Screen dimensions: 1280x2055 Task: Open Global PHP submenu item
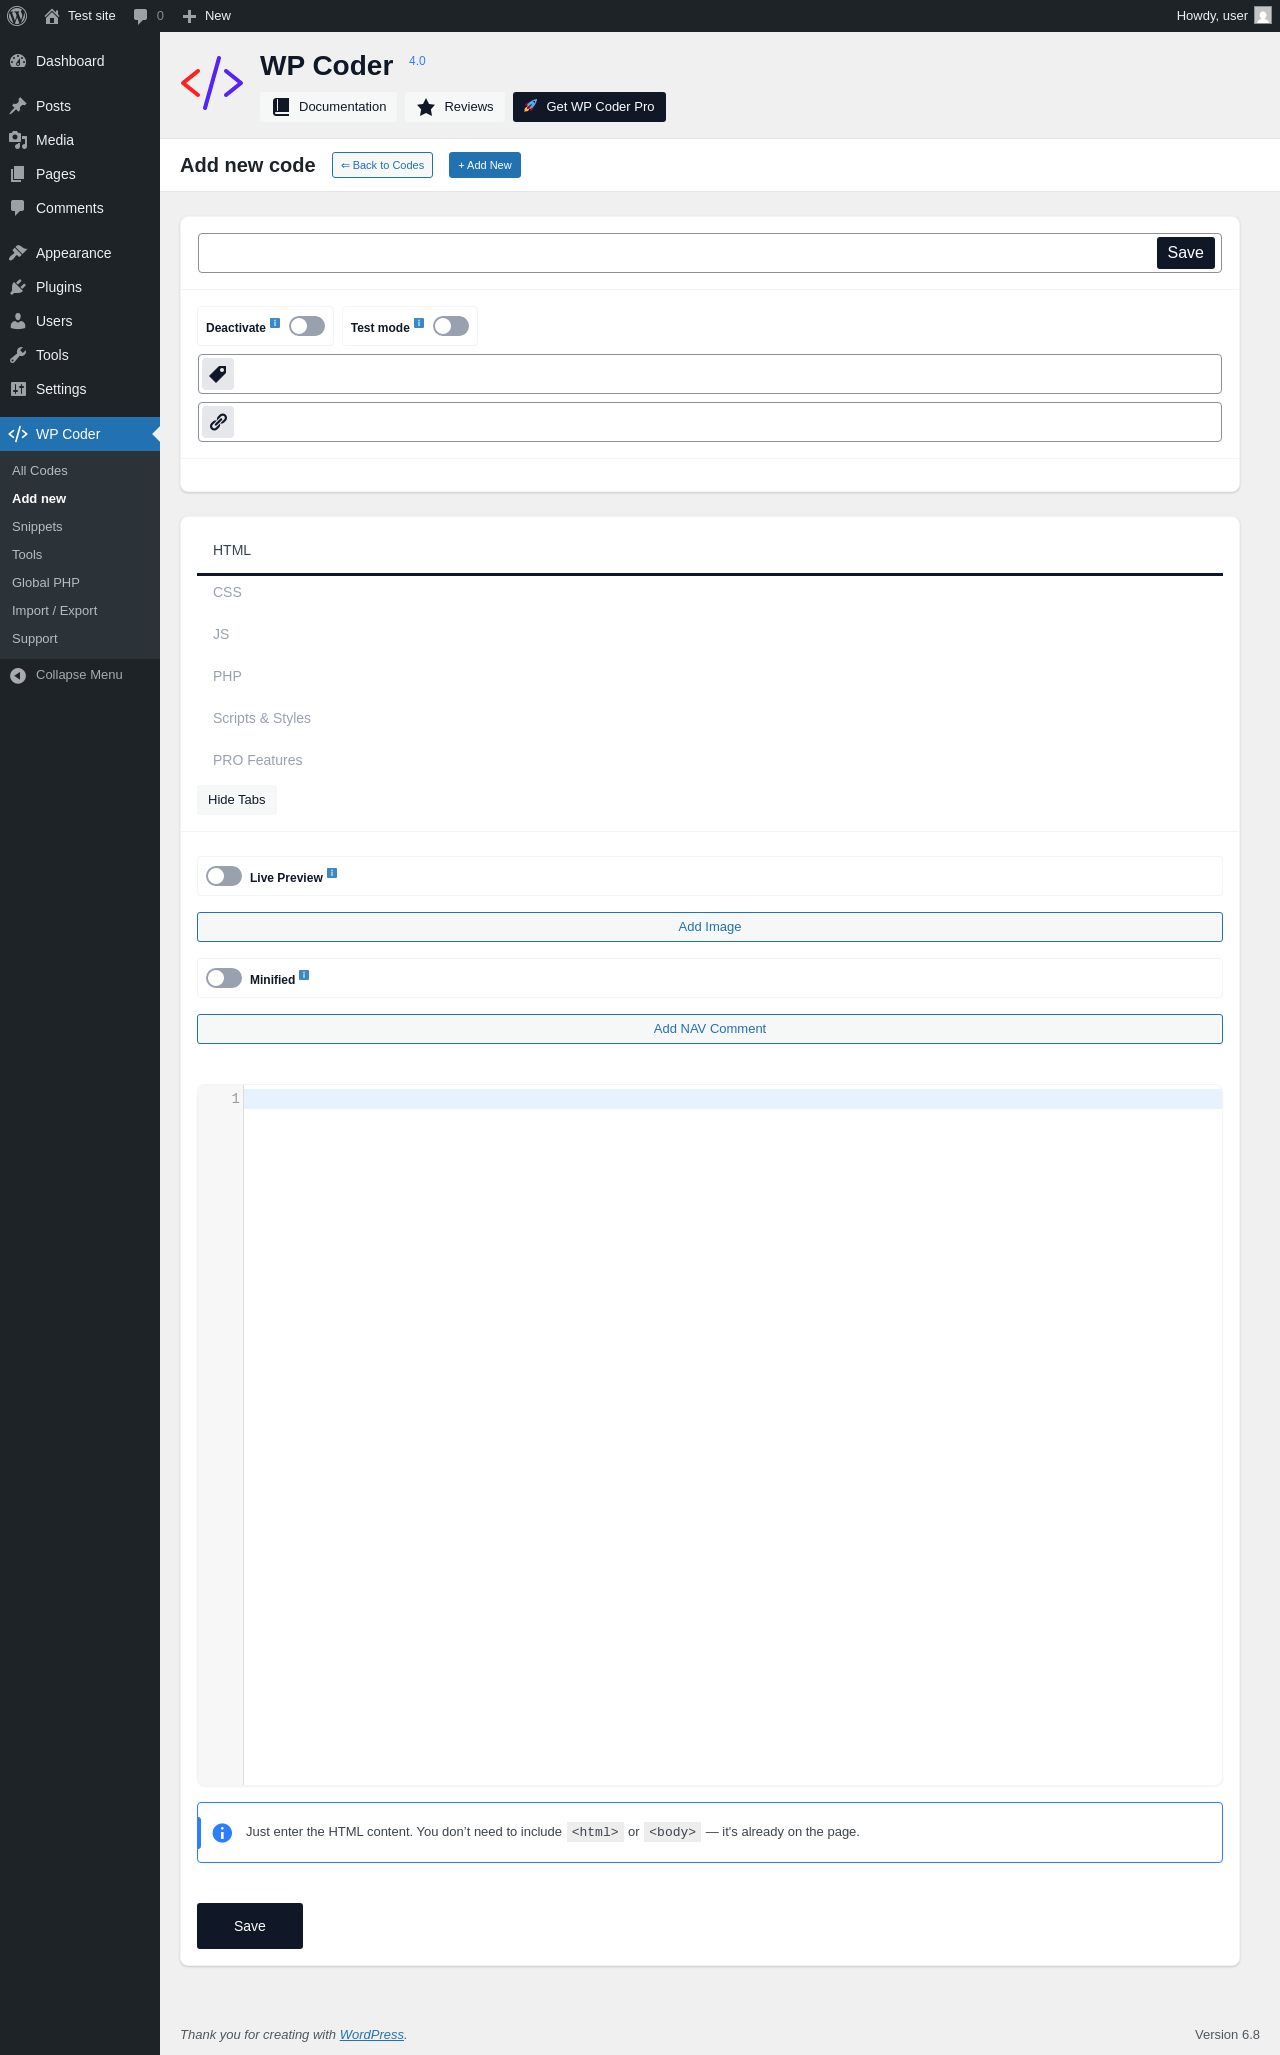(x=80, y=583)
